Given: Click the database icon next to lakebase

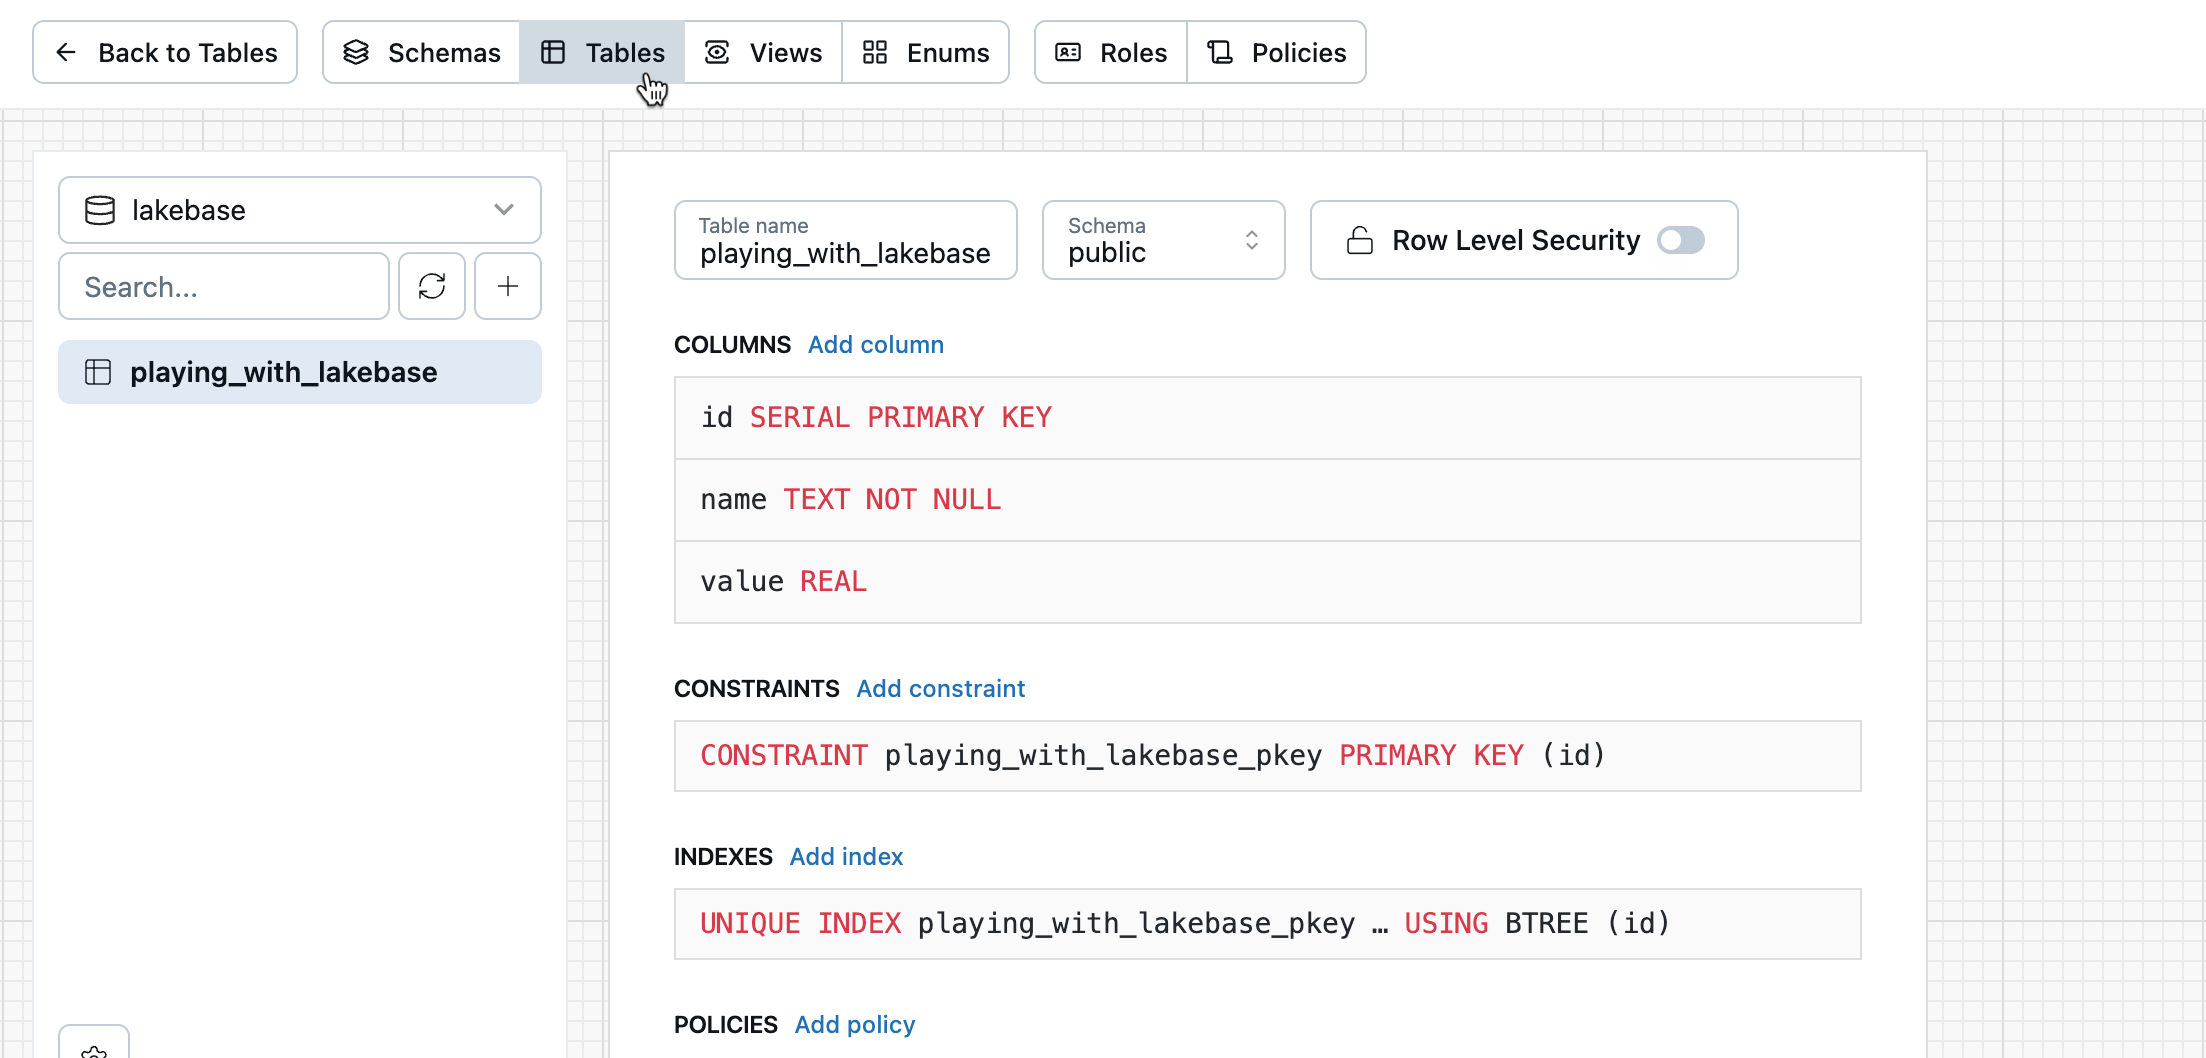Looking at the screenshot, I should point(99,210).
